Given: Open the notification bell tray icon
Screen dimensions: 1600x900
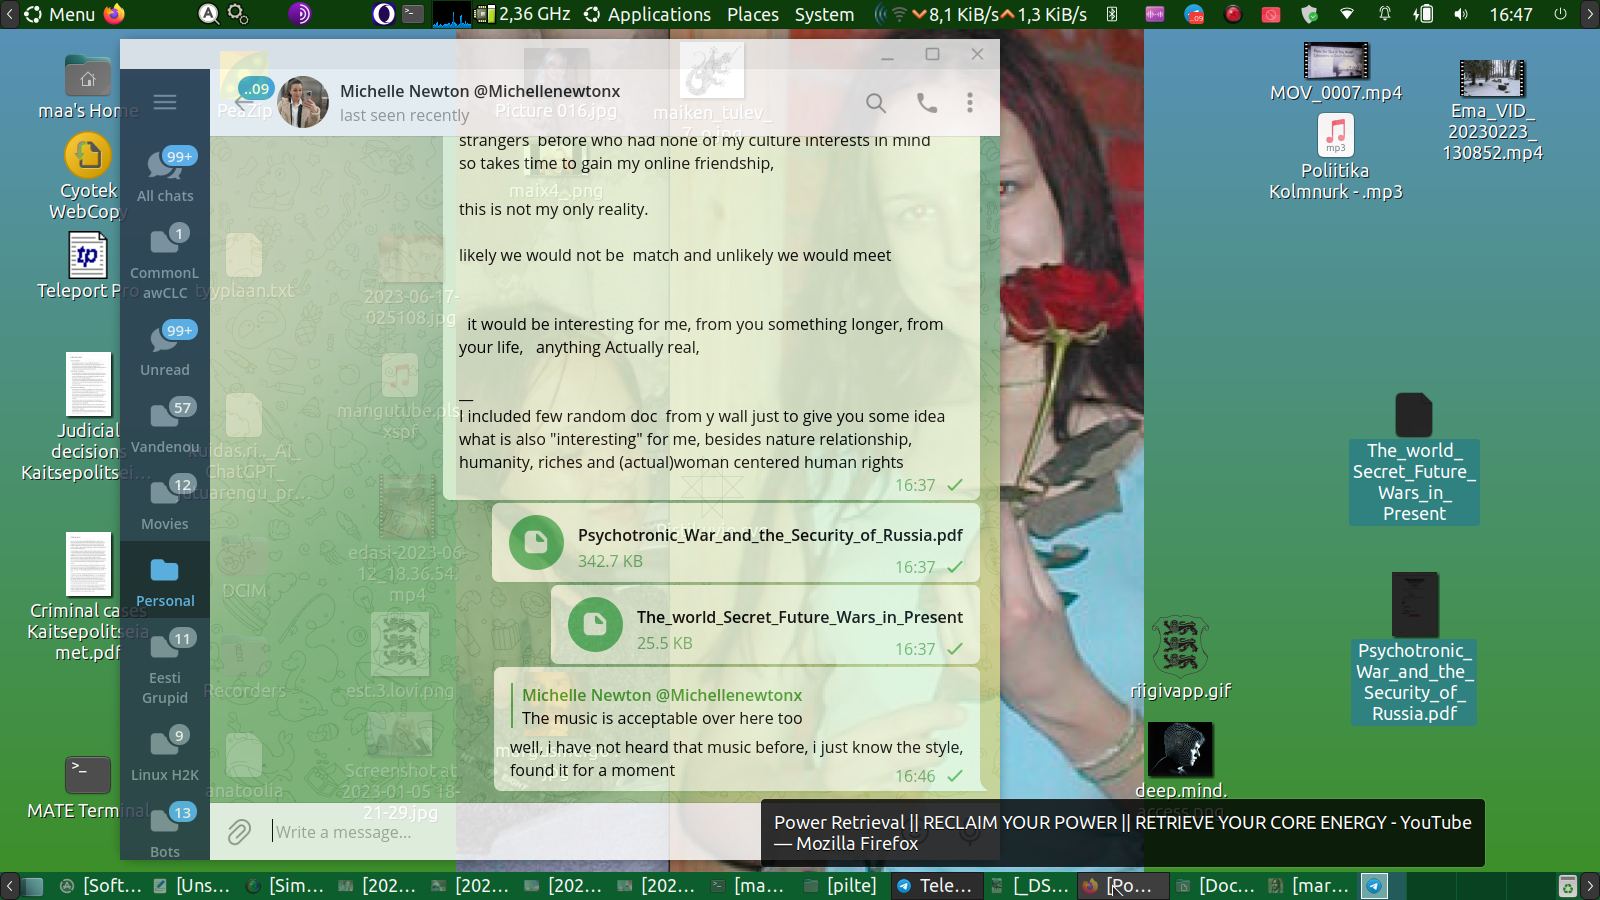Looking at the screenshot, I should (x=1385, y=14).
